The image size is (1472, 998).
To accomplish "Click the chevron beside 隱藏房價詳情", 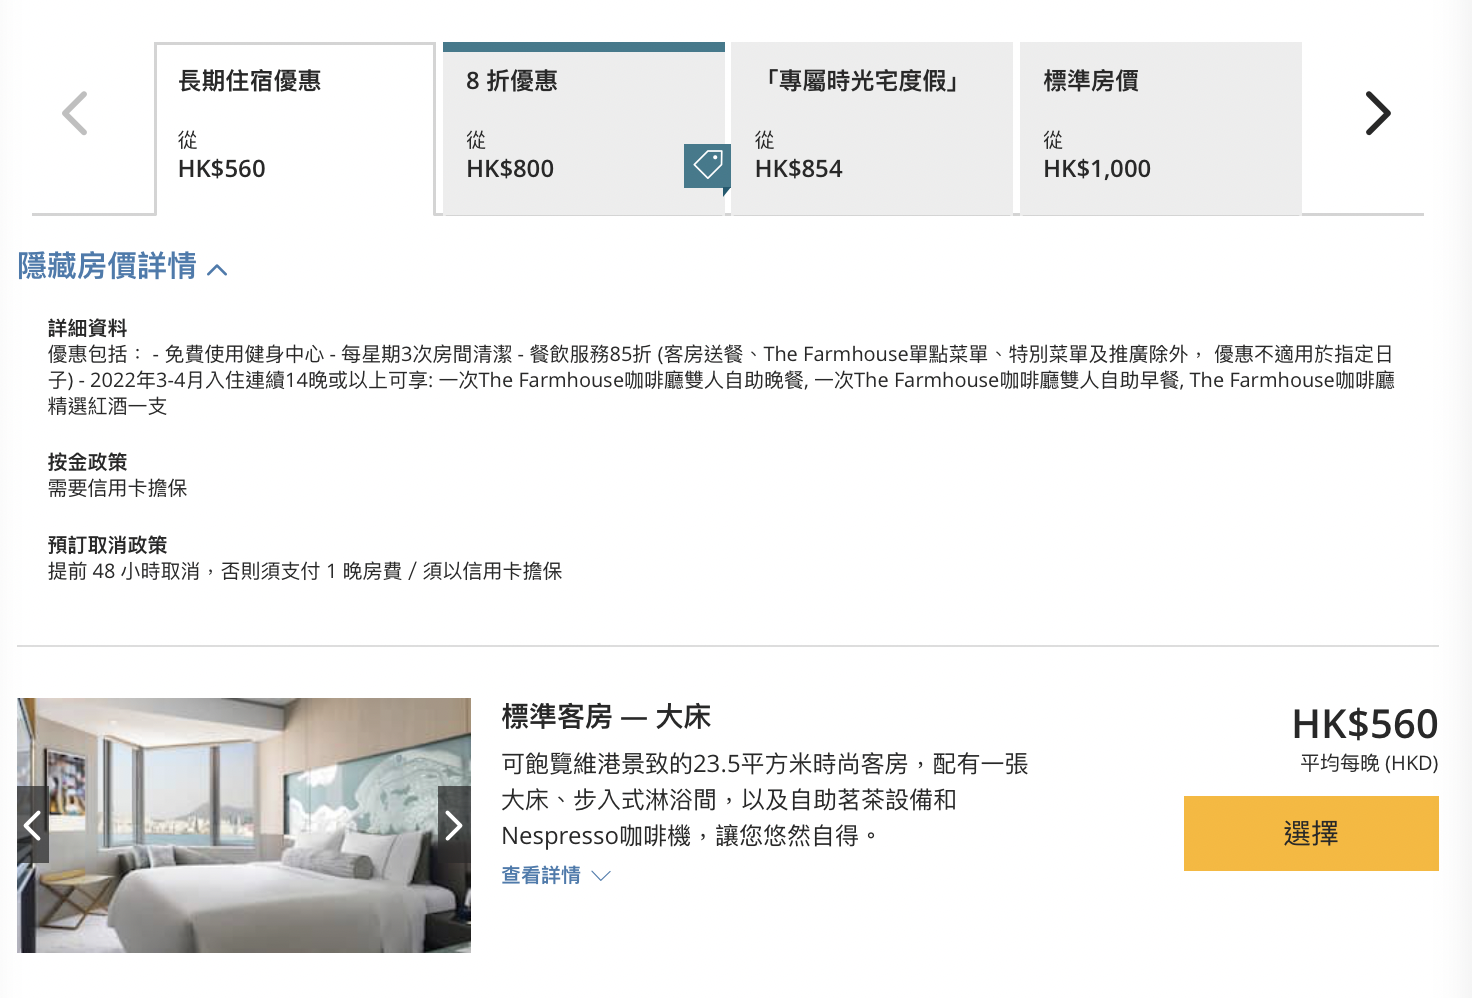I will pos(217,269).
